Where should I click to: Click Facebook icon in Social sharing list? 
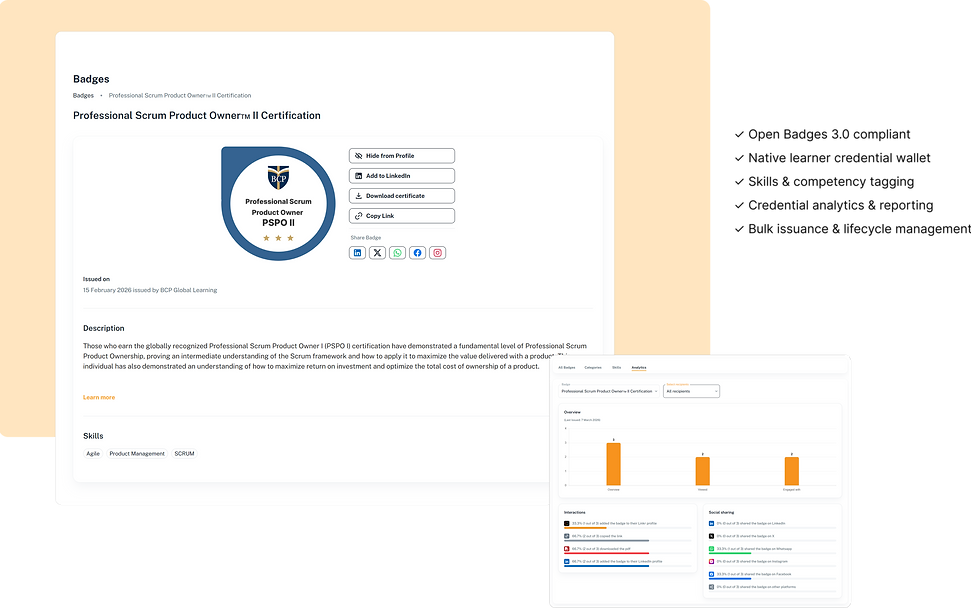[712, 574]
